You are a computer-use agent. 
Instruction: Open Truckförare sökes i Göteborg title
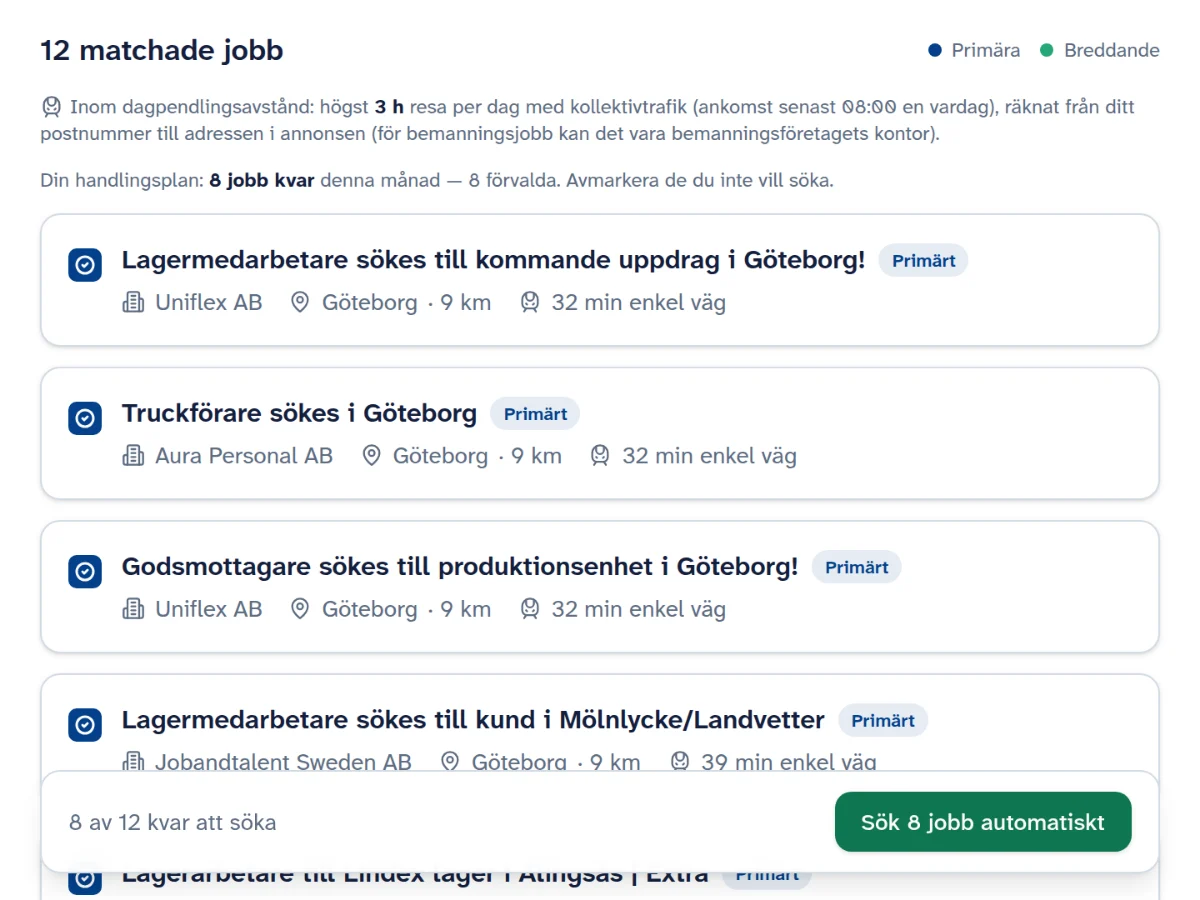299,413
